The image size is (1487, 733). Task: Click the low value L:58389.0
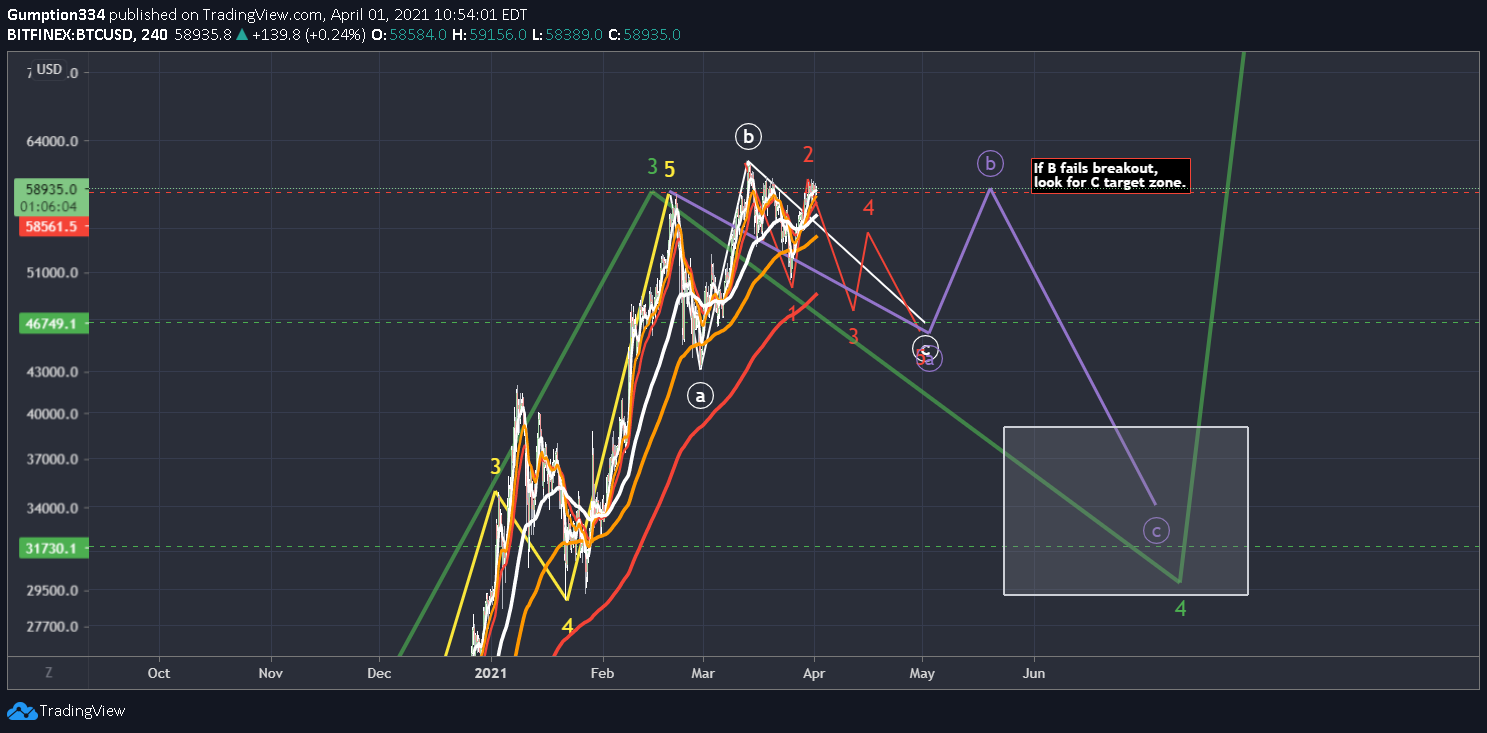point(567,34)
